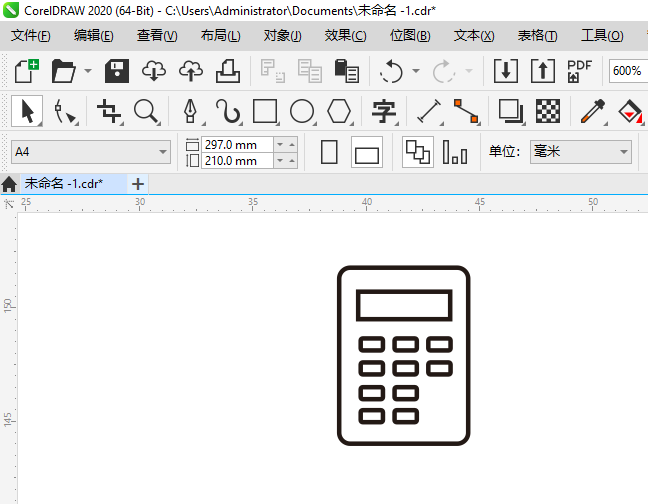Image resolution: width=648 pixels, height=504 pixels.
Task: Open the units 毫米 dropdown
Action: coord(581,152)
